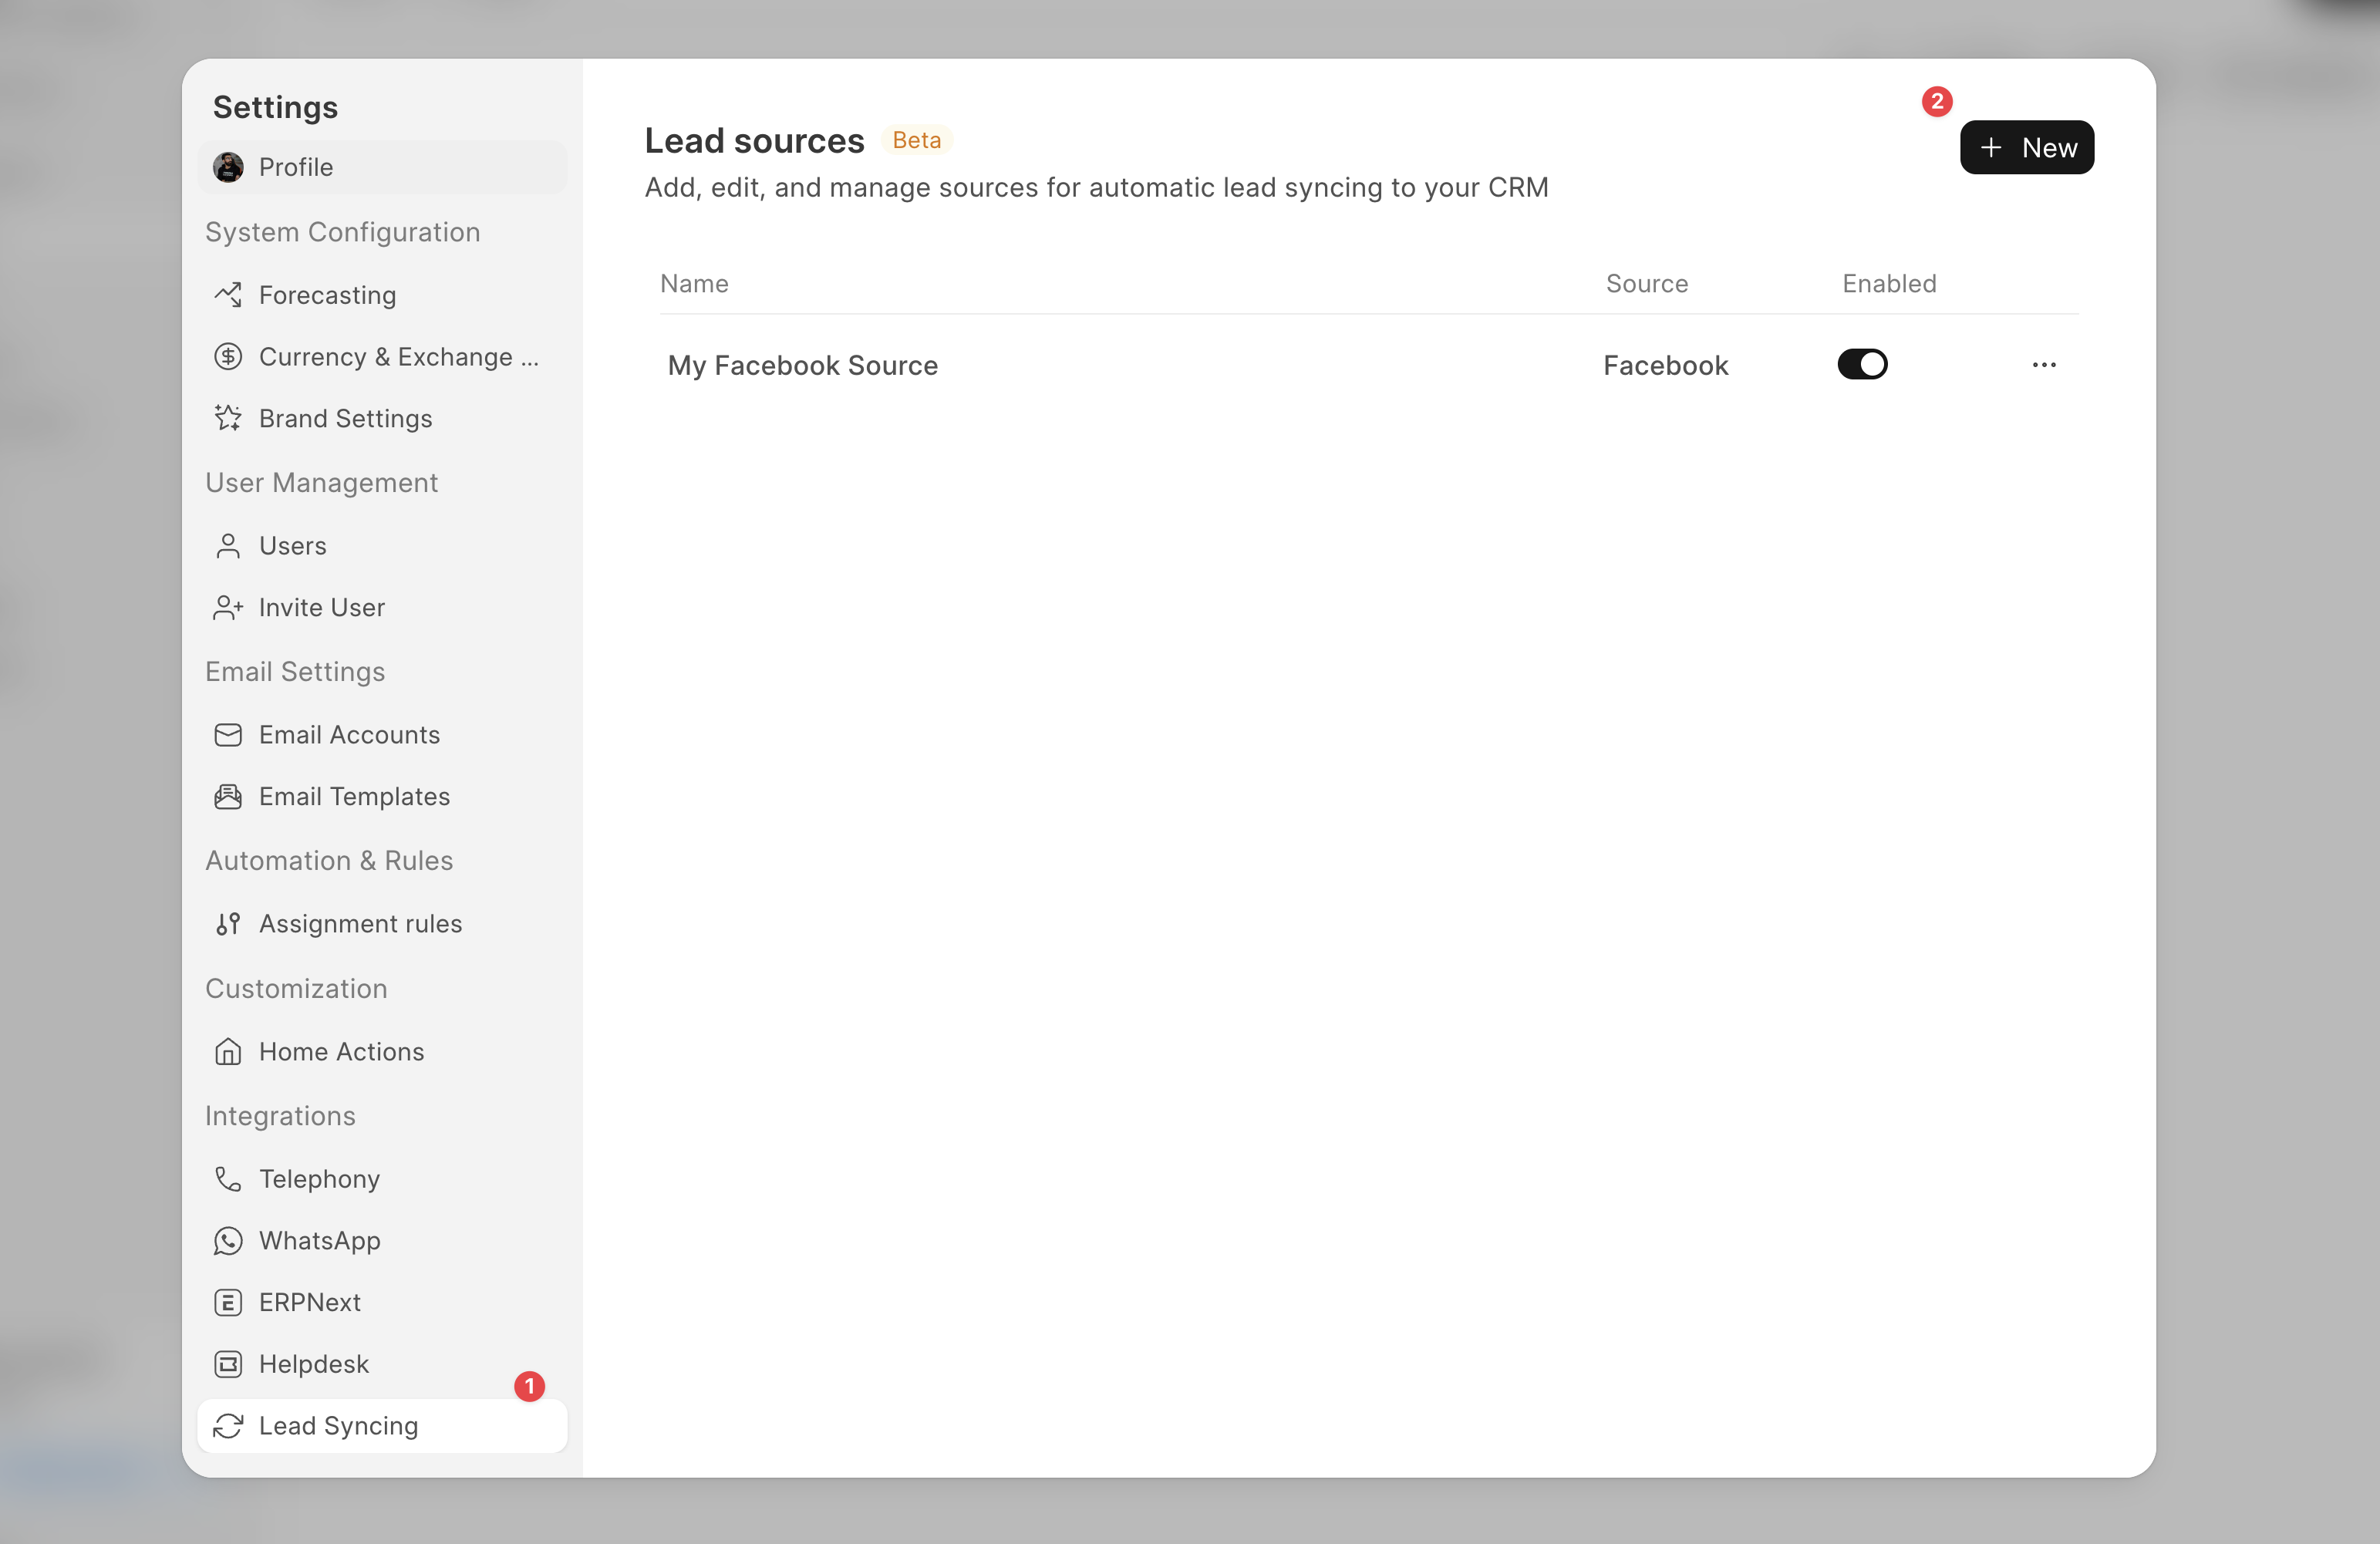Open the Telephony integration
Image resolution: width=2380 pixels, height=1544 pixels.
pos(319,1179)
